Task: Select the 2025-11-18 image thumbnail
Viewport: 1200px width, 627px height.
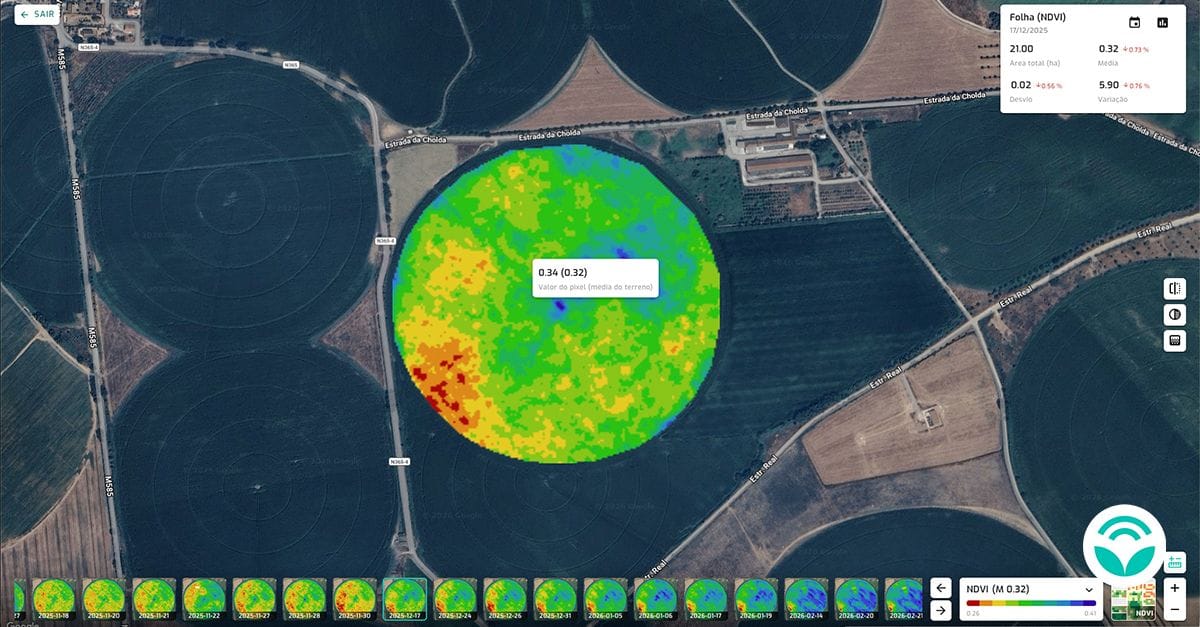Action: [x=54, y=599]
